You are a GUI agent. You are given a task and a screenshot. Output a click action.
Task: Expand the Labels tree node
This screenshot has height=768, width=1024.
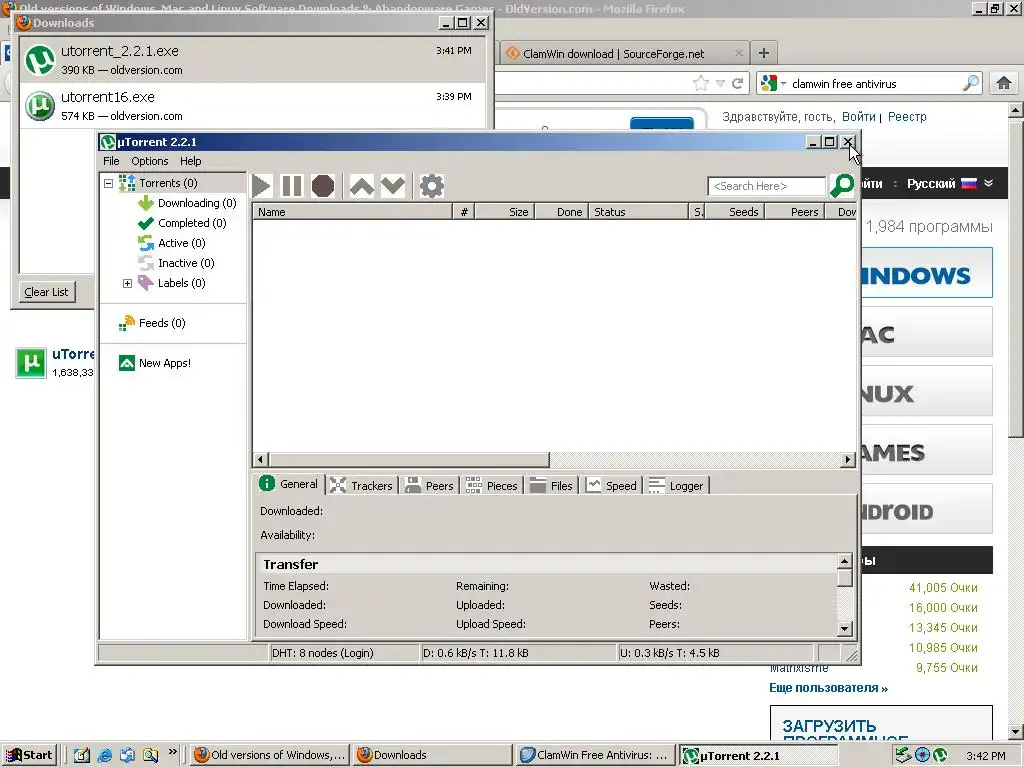[x=127, y=283]
